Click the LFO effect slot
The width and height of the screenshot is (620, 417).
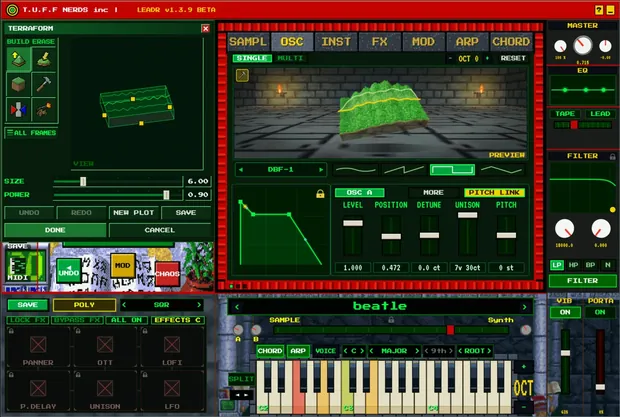[172, 391]
